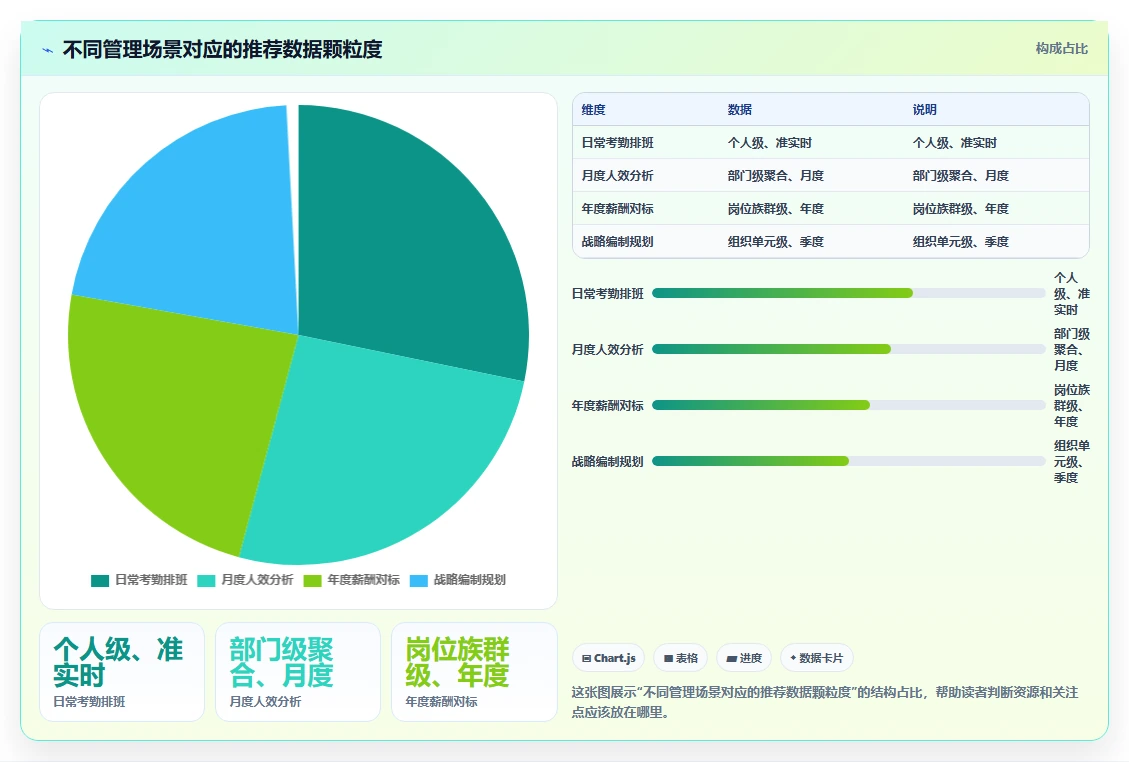
Task: Click the 日常考勤排班 progress bar
Action: [848, 293]
